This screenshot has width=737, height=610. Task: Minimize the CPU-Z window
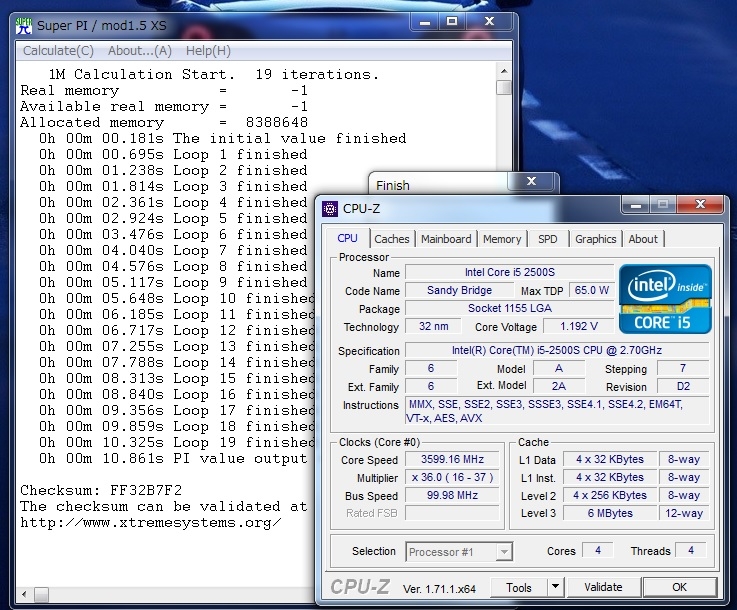click(x=636, y=204)
